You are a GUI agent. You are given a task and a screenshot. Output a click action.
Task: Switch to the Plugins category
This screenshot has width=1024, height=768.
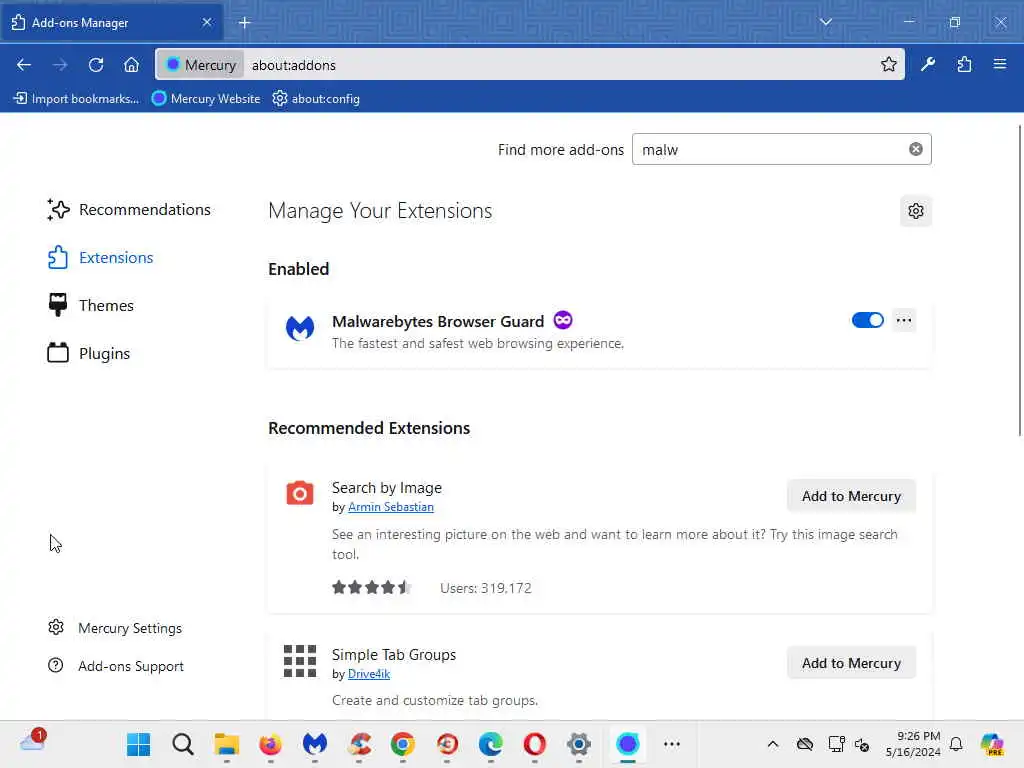(x=89, y=353)
